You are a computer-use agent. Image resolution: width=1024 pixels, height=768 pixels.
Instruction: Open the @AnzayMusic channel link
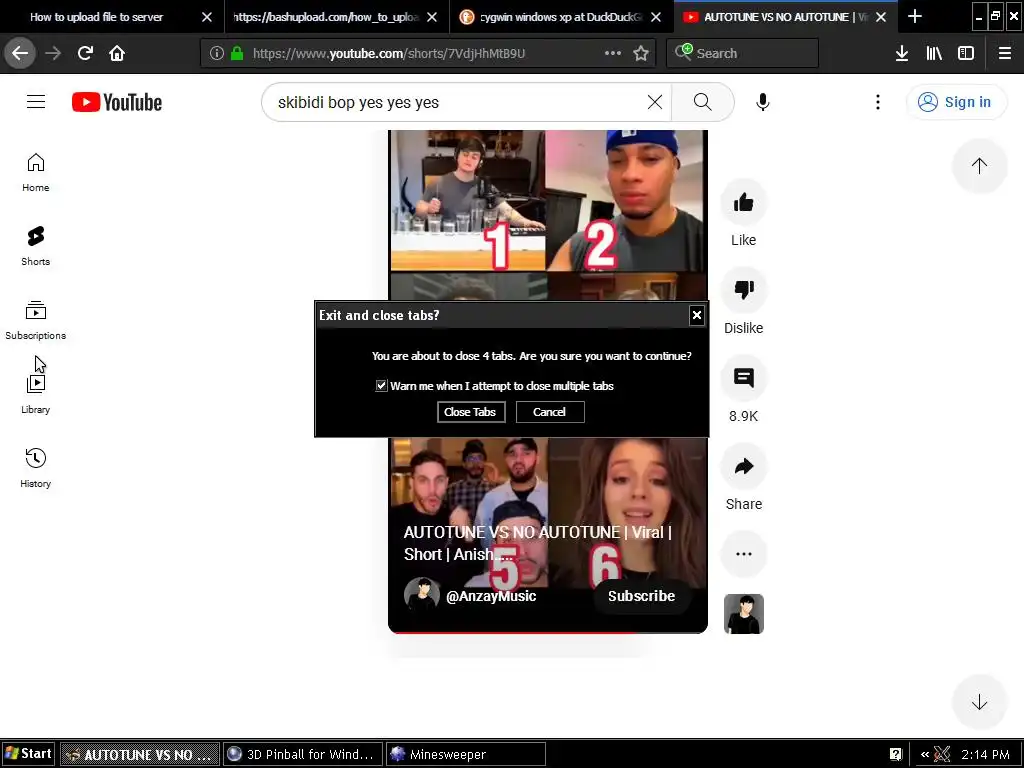(490, 596)
